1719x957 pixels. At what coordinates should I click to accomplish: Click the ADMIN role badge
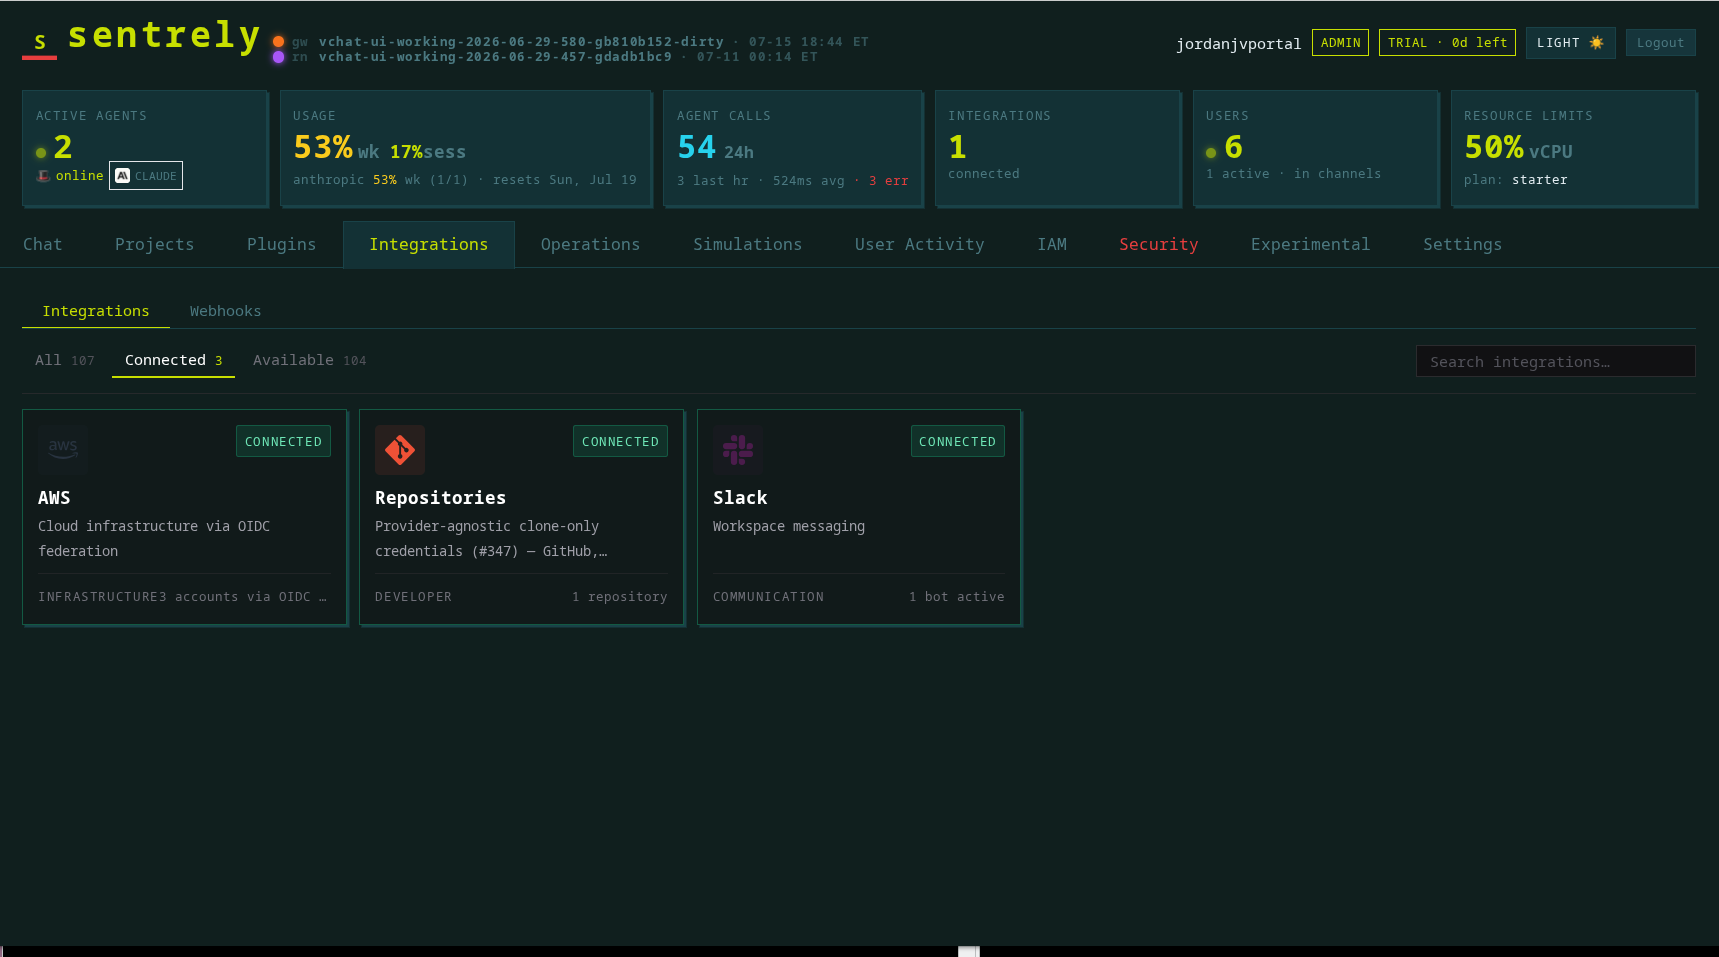1340,43
